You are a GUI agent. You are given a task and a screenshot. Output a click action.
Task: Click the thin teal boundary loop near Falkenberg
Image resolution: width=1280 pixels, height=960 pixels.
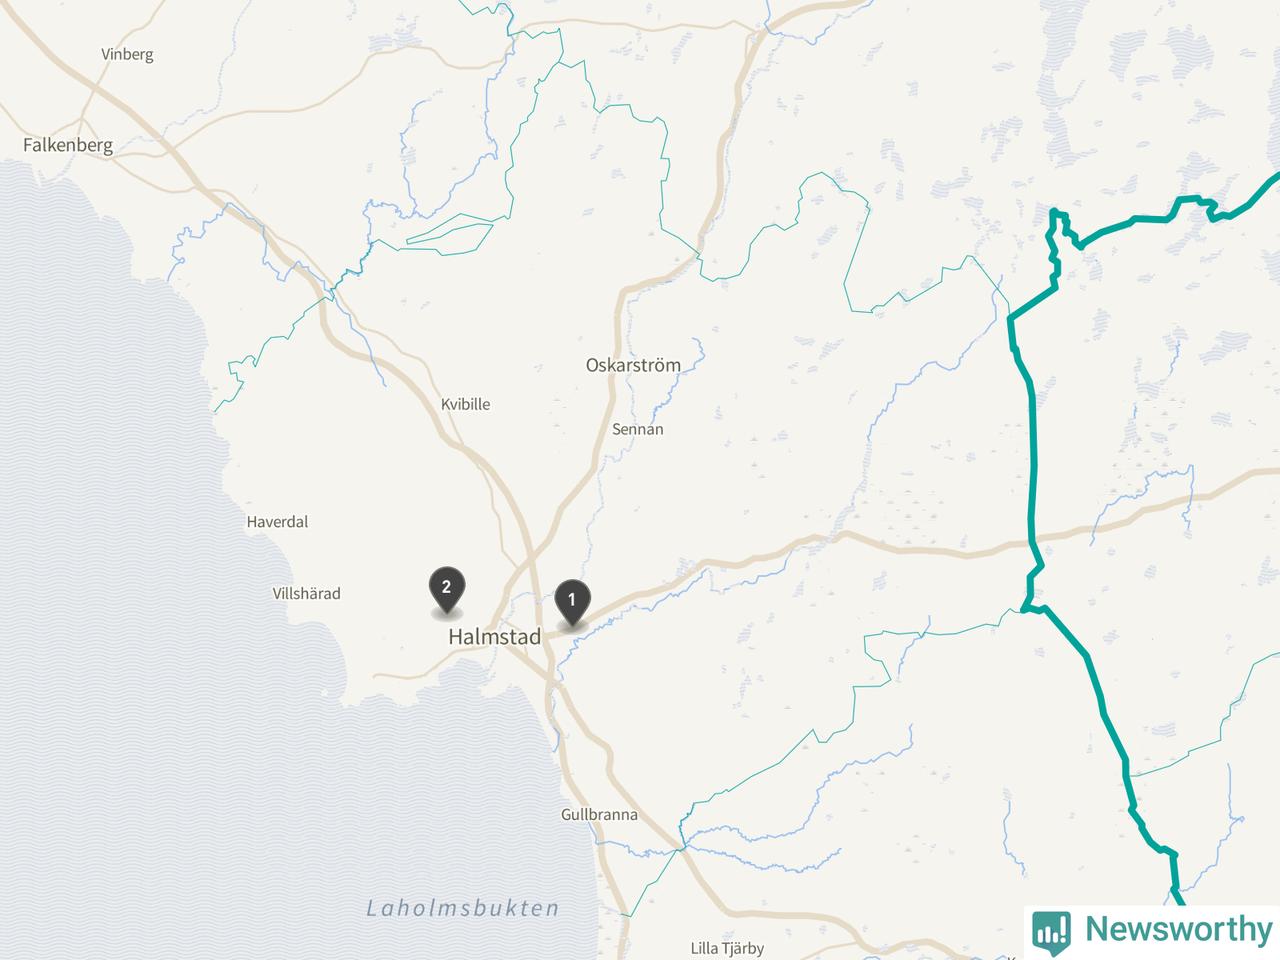[450, 235]
